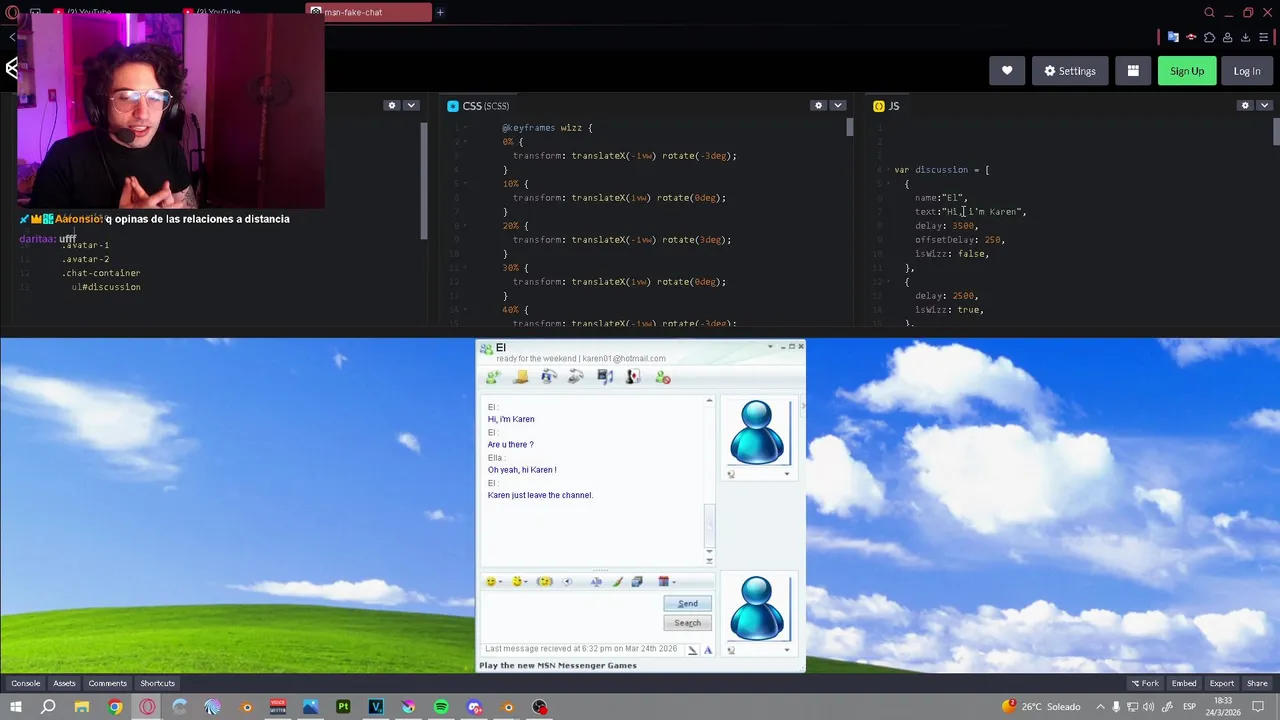Click the video call webcam icon

(548, 377)
